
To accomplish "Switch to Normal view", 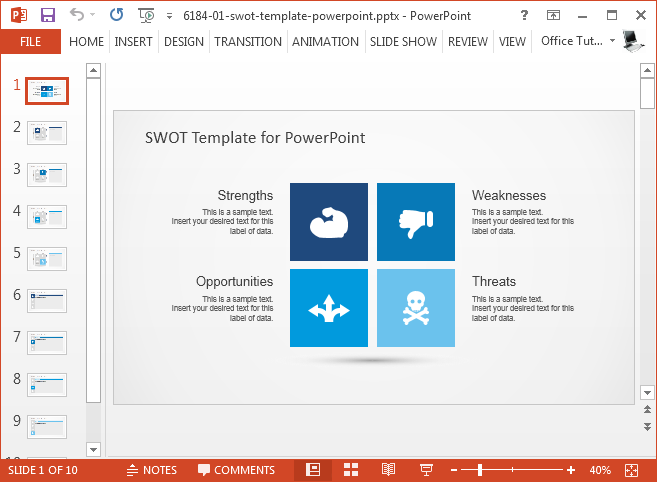I will (313, 470).
